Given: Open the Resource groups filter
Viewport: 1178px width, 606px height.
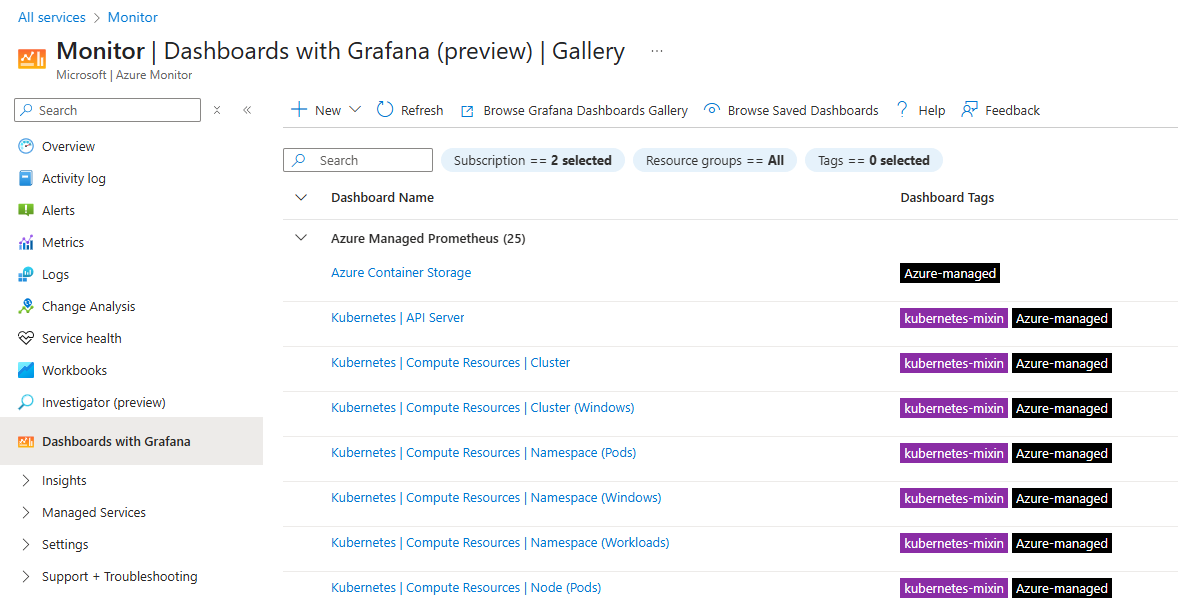Looking at the screenshot, I should click(714, 160).
